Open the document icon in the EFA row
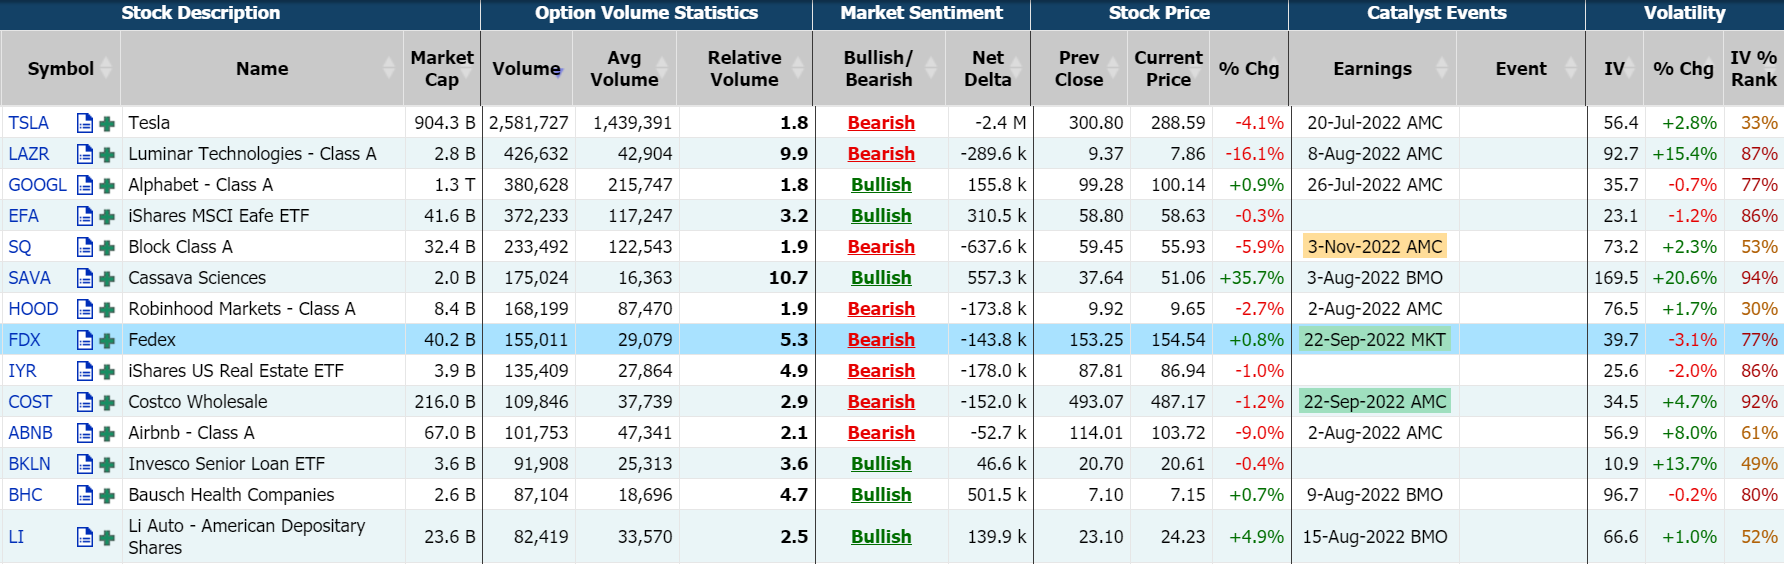 click(85, 216)
